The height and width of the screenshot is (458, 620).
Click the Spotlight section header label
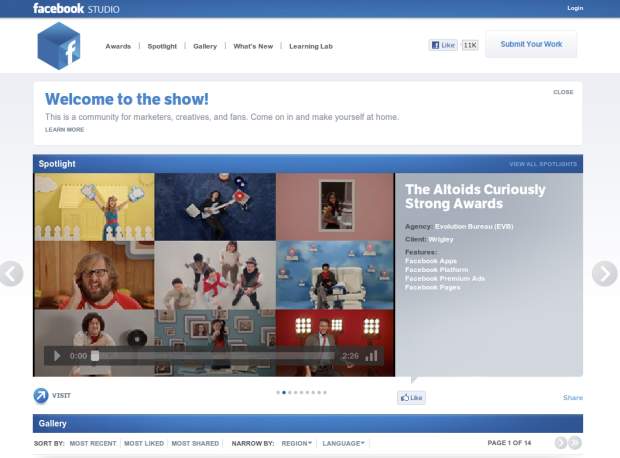[x=57, y=164]
